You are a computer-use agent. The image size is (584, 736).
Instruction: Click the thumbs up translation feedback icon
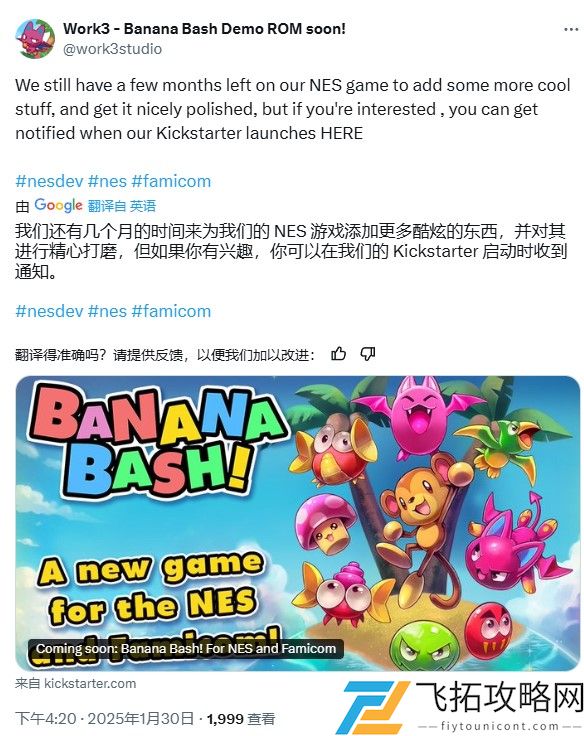tap(338, 354)
